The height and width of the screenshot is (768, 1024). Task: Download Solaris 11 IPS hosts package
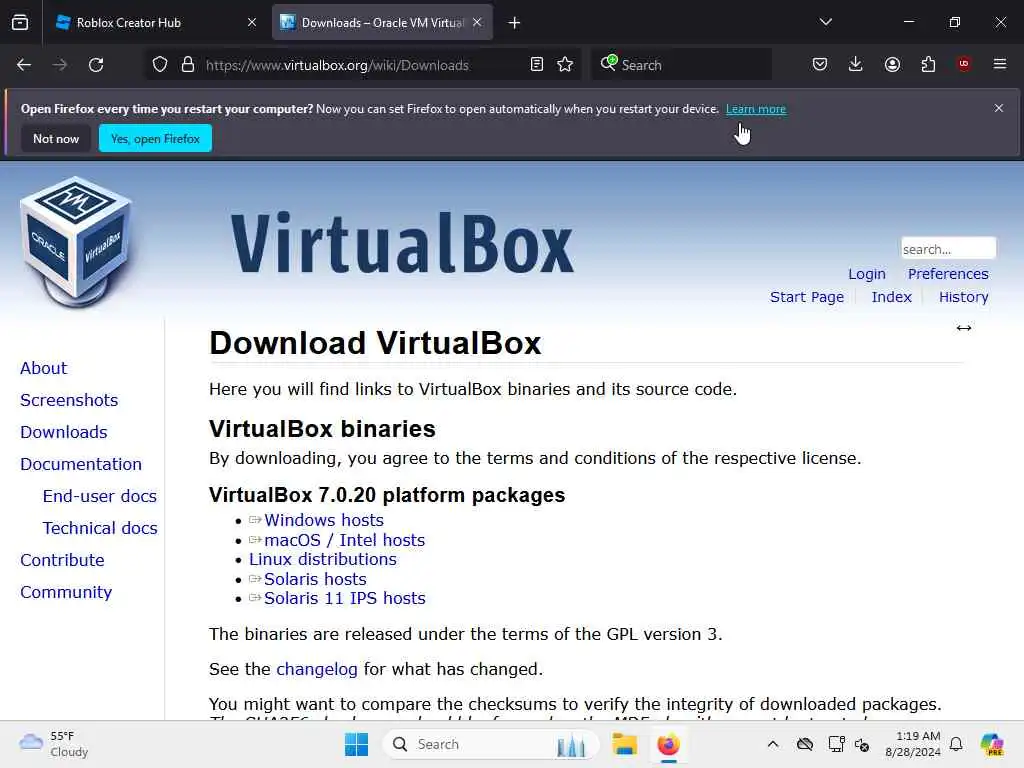(345, 598)
